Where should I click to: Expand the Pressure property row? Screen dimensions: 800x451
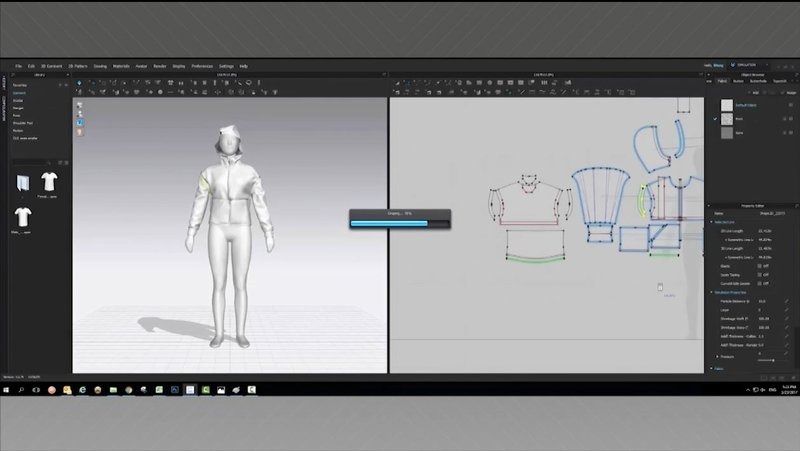pos(717,356)
